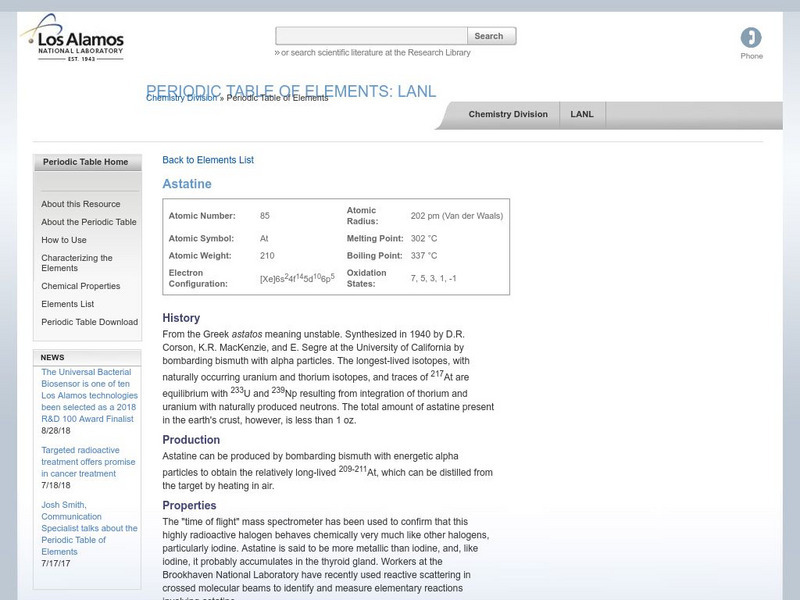Open Periodic Table Download page
800x600 pixels.
(x=89, y=322)
